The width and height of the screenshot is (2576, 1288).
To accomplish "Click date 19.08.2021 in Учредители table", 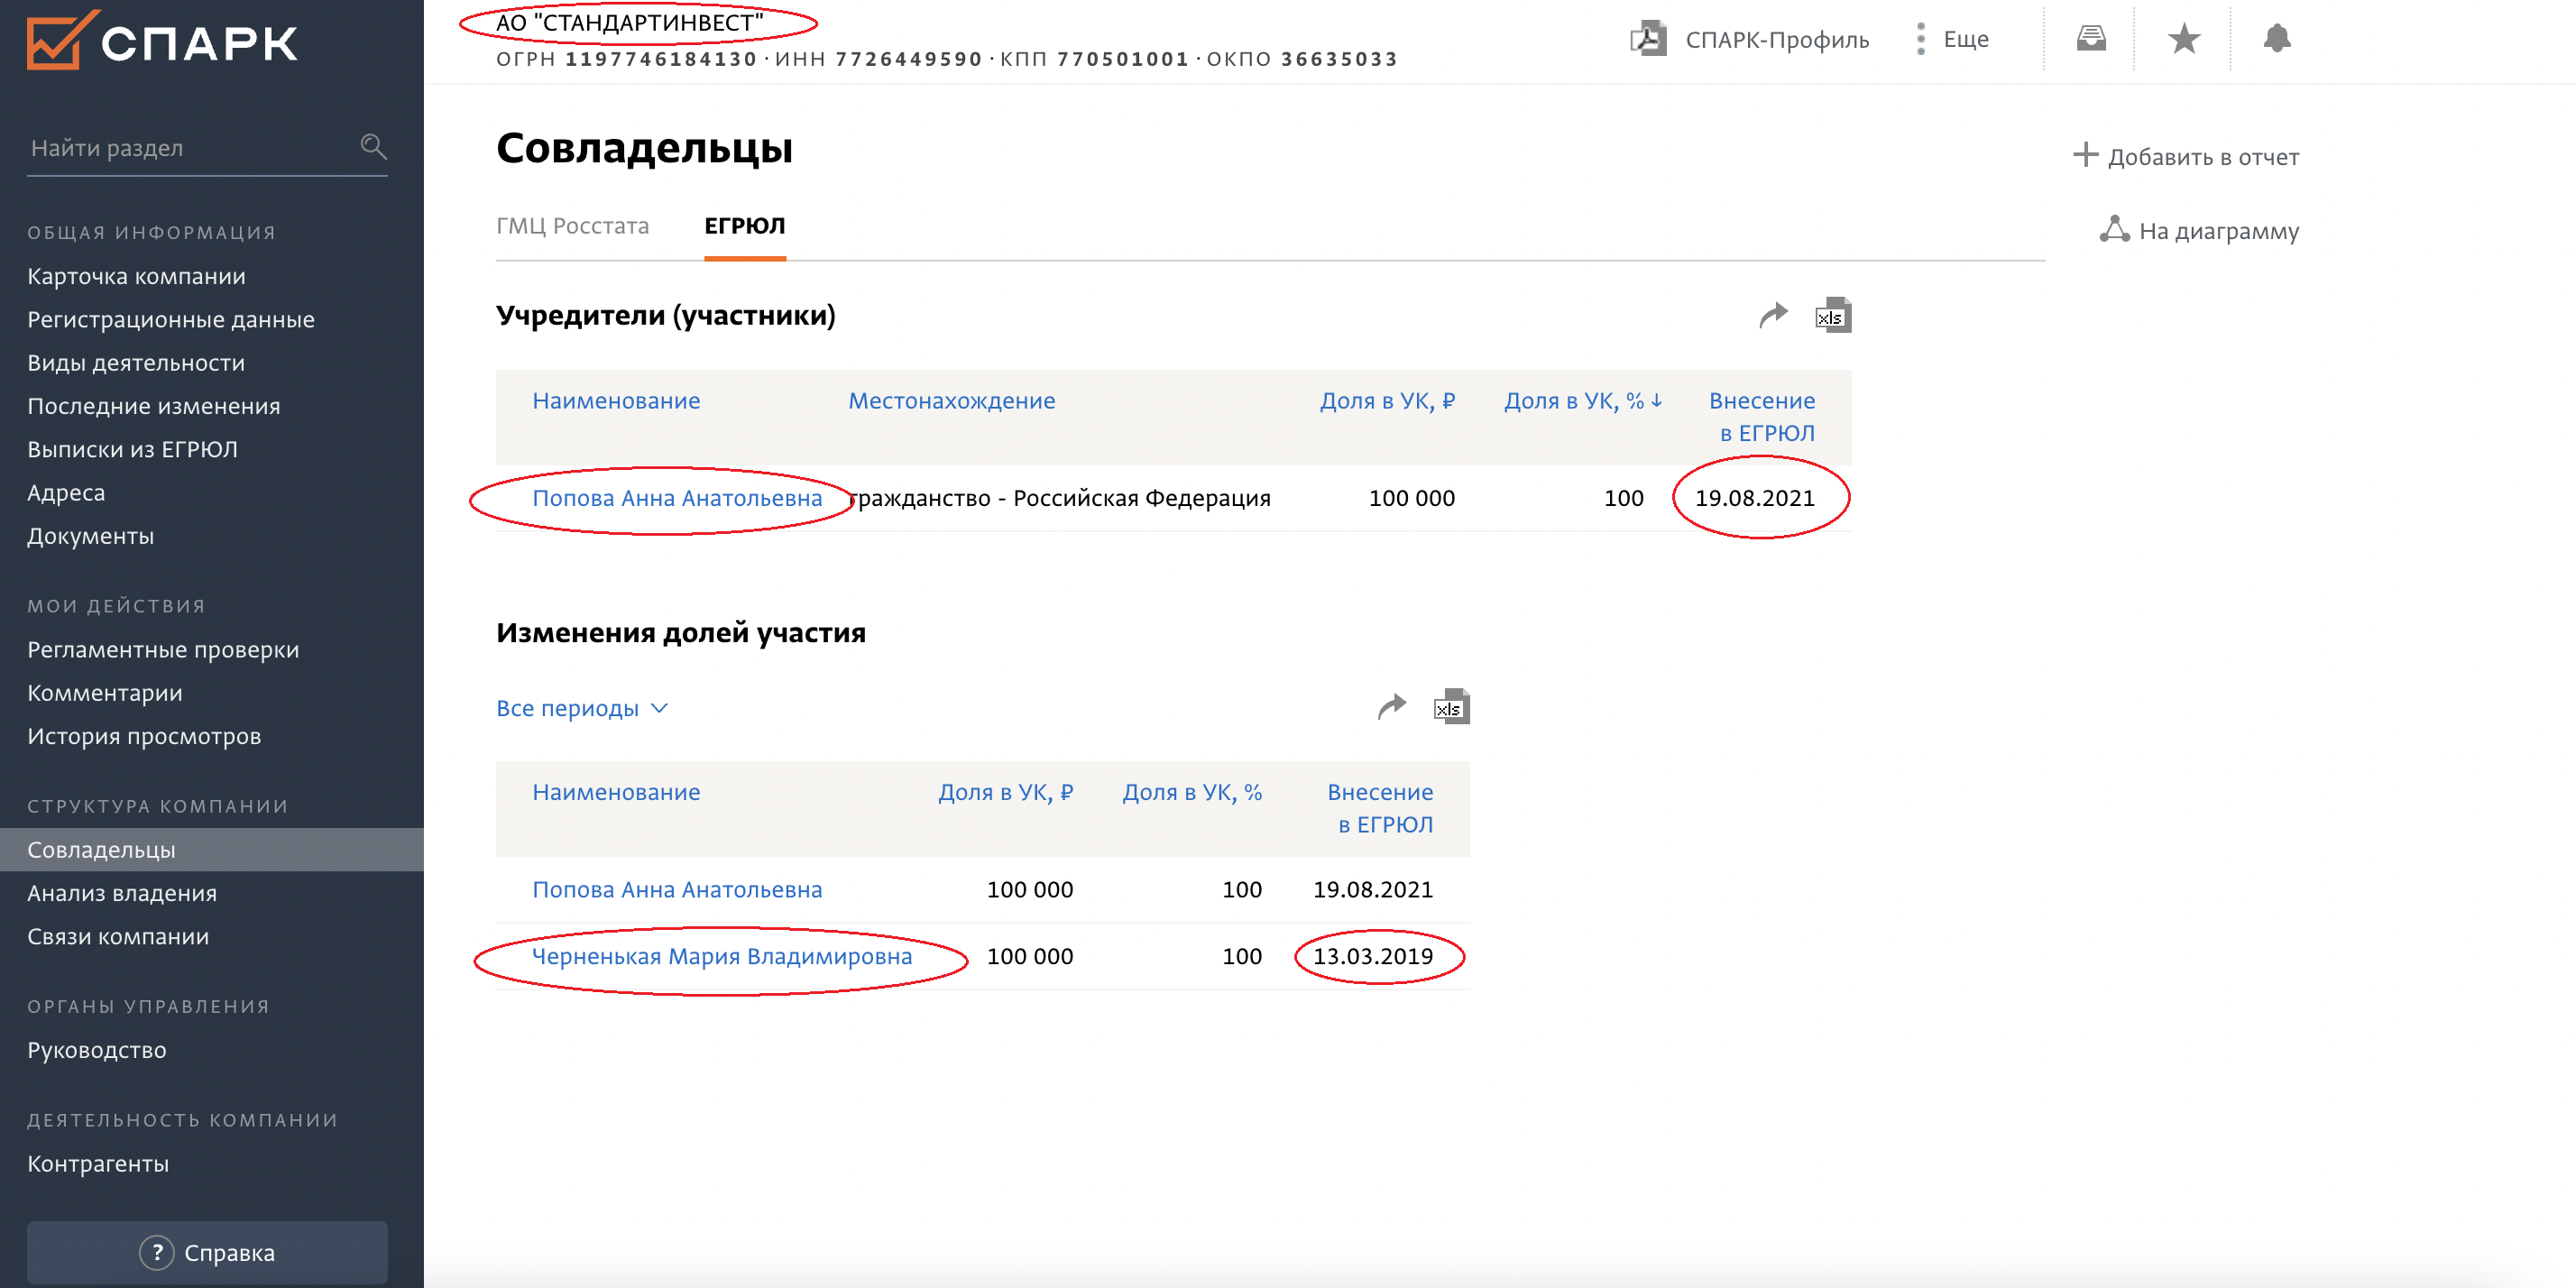I will [x=1754, y=498].
